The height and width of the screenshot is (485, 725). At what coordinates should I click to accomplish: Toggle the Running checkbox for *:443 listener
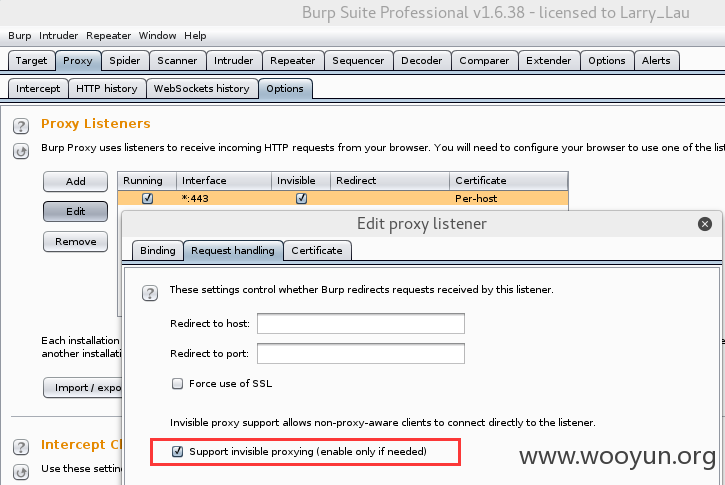coord(147,198)
